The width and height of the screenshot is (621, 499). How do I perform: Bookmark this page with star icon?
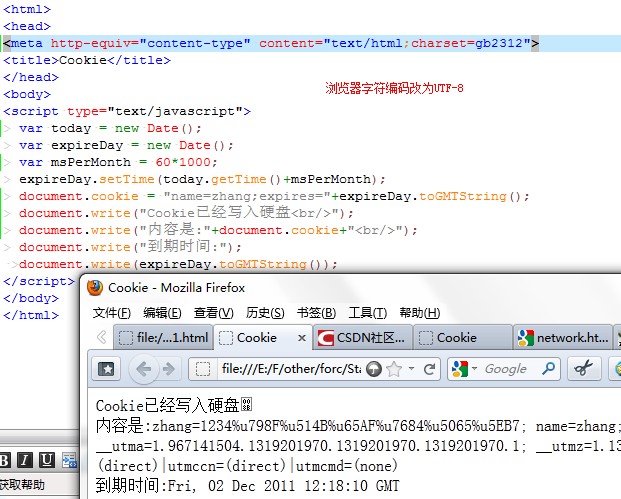[x=393, y=369]
